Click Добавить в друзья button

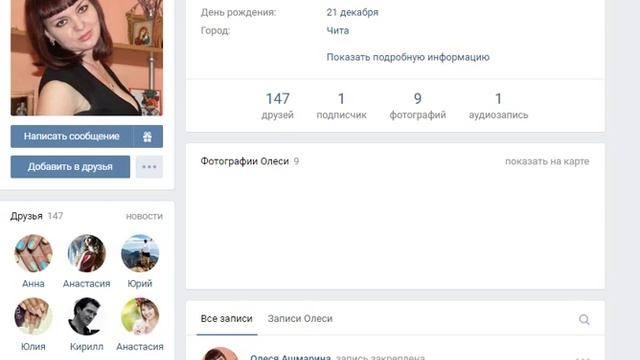click(x=70, y=167)
